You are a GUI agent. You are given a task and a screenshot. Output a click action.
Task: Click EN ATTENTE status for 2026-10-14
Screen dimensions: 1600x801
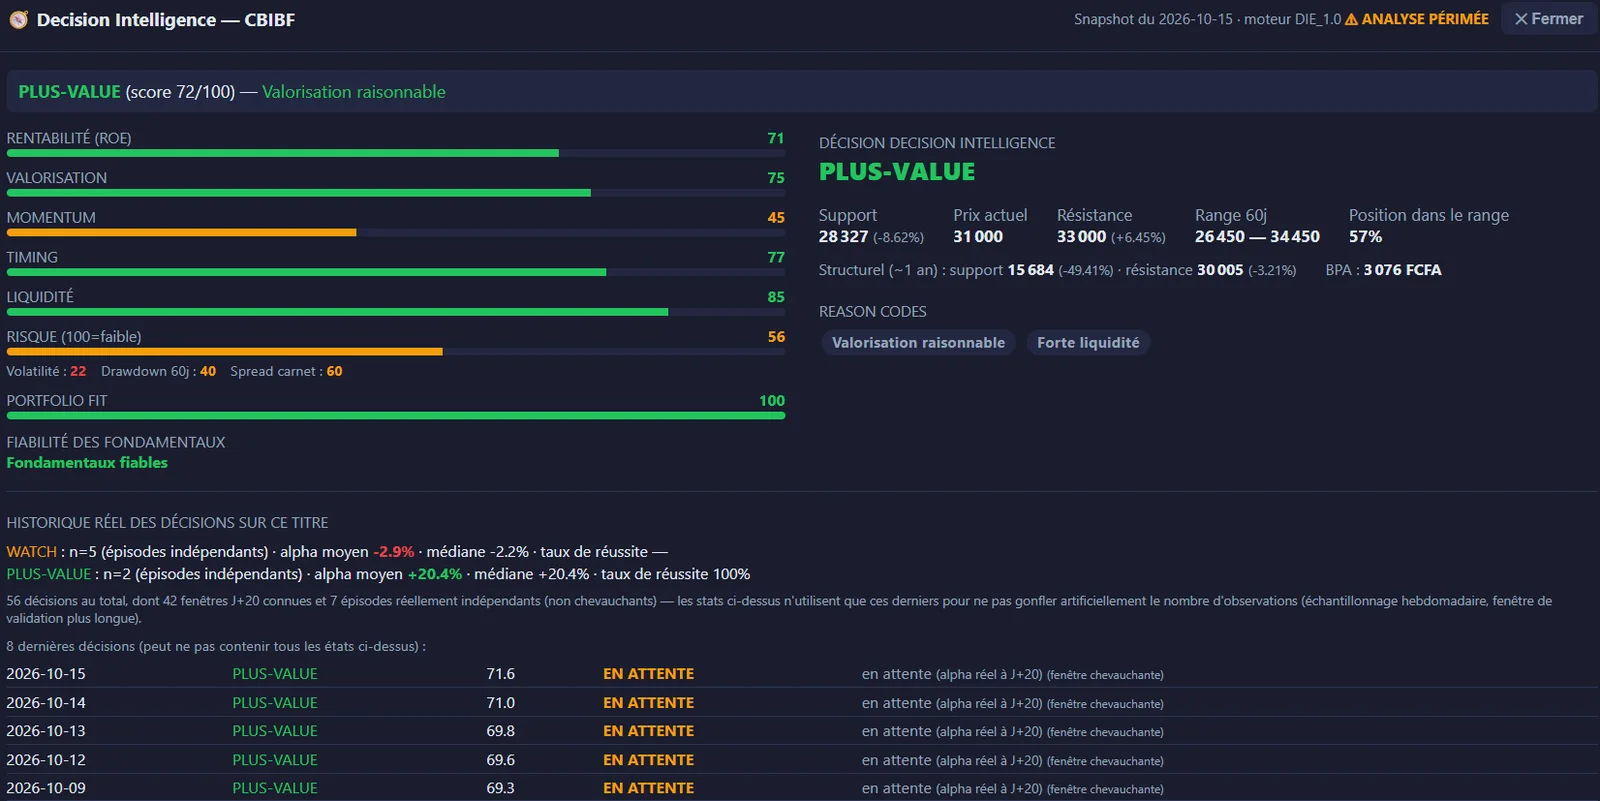click(648, 703)
